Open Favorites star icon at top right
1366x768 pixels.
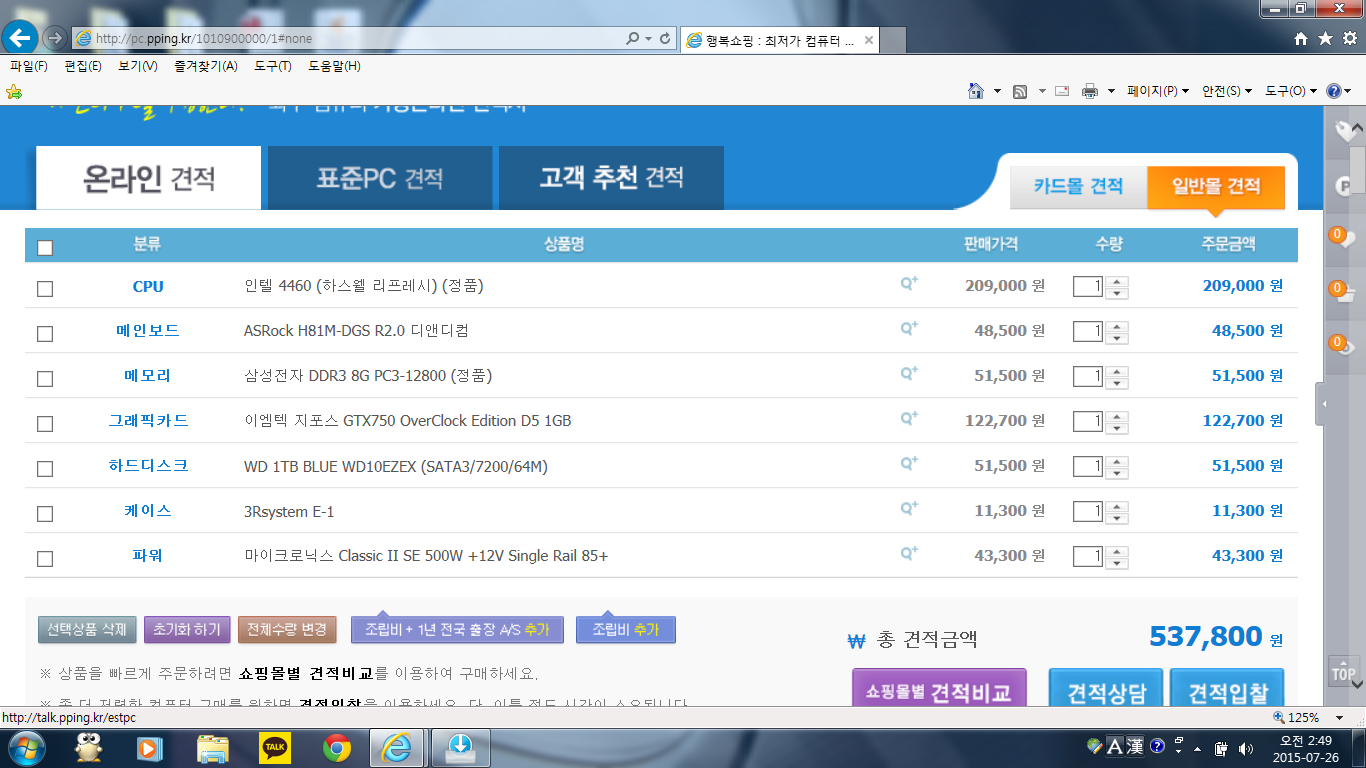tap(1325, 38)
